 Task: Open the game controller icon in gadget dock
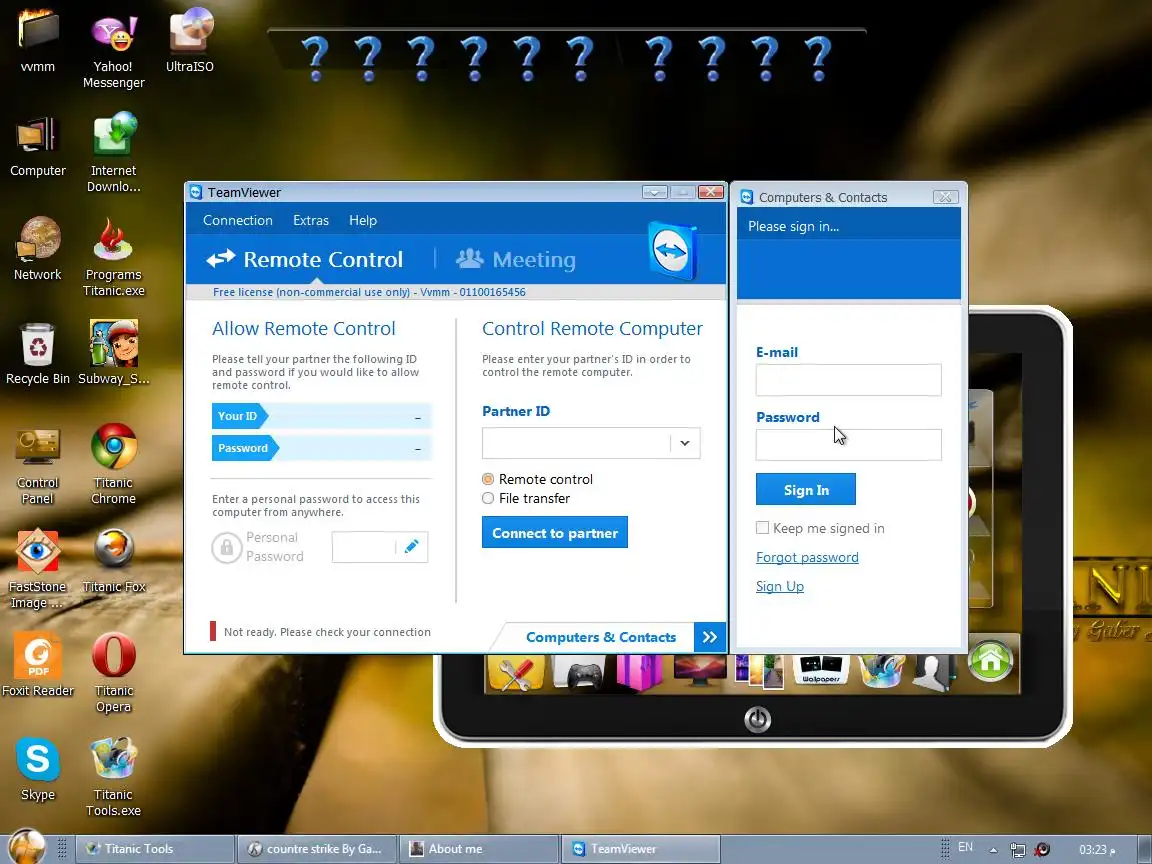pos(578,673)
